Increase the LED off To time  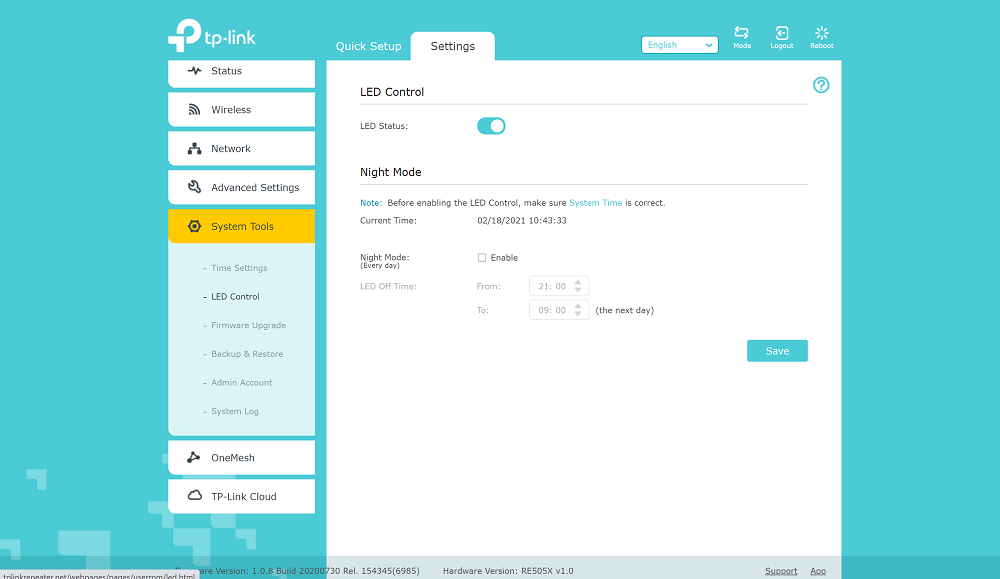coord(578,306)
